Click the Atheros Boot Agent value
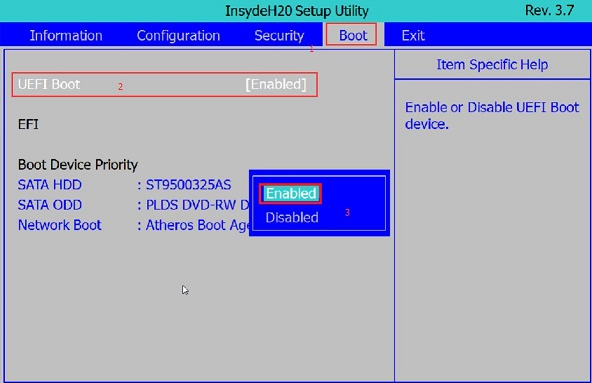This screenshot has width=592, height=383. click(x=197, y=225)
